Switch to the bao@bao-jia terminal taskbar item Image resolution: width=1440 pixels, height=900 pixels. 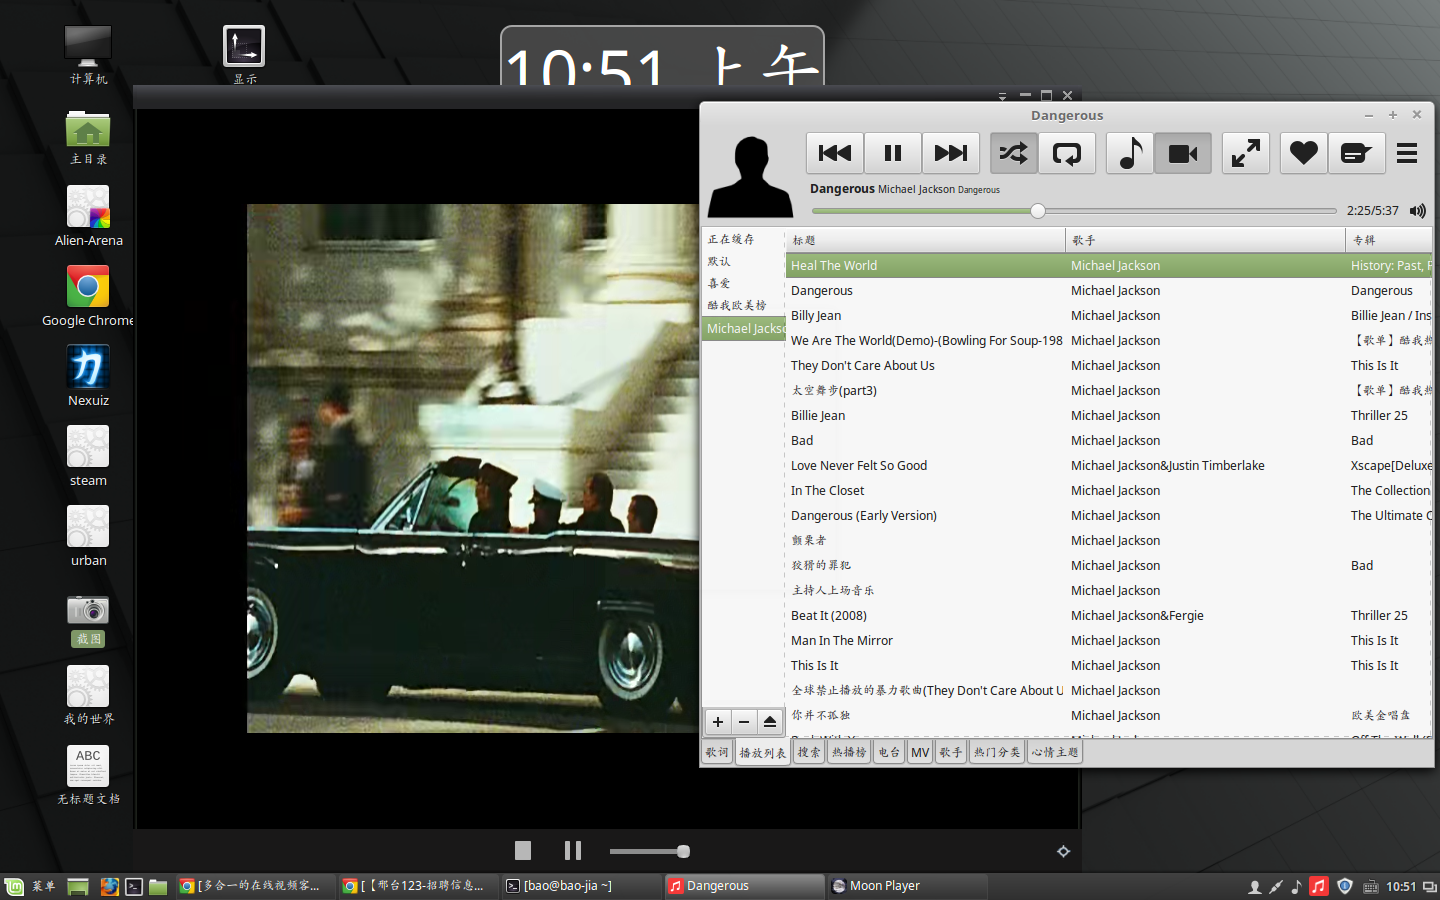580,886
